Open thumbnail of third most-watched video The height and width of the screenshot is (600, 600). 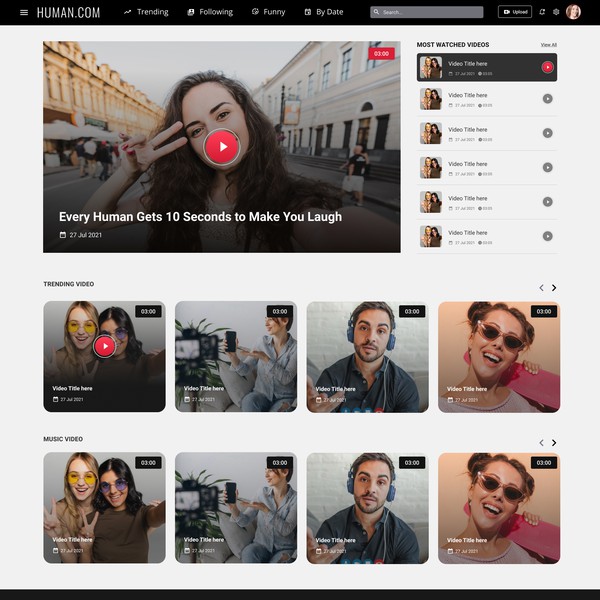[431, 133]
